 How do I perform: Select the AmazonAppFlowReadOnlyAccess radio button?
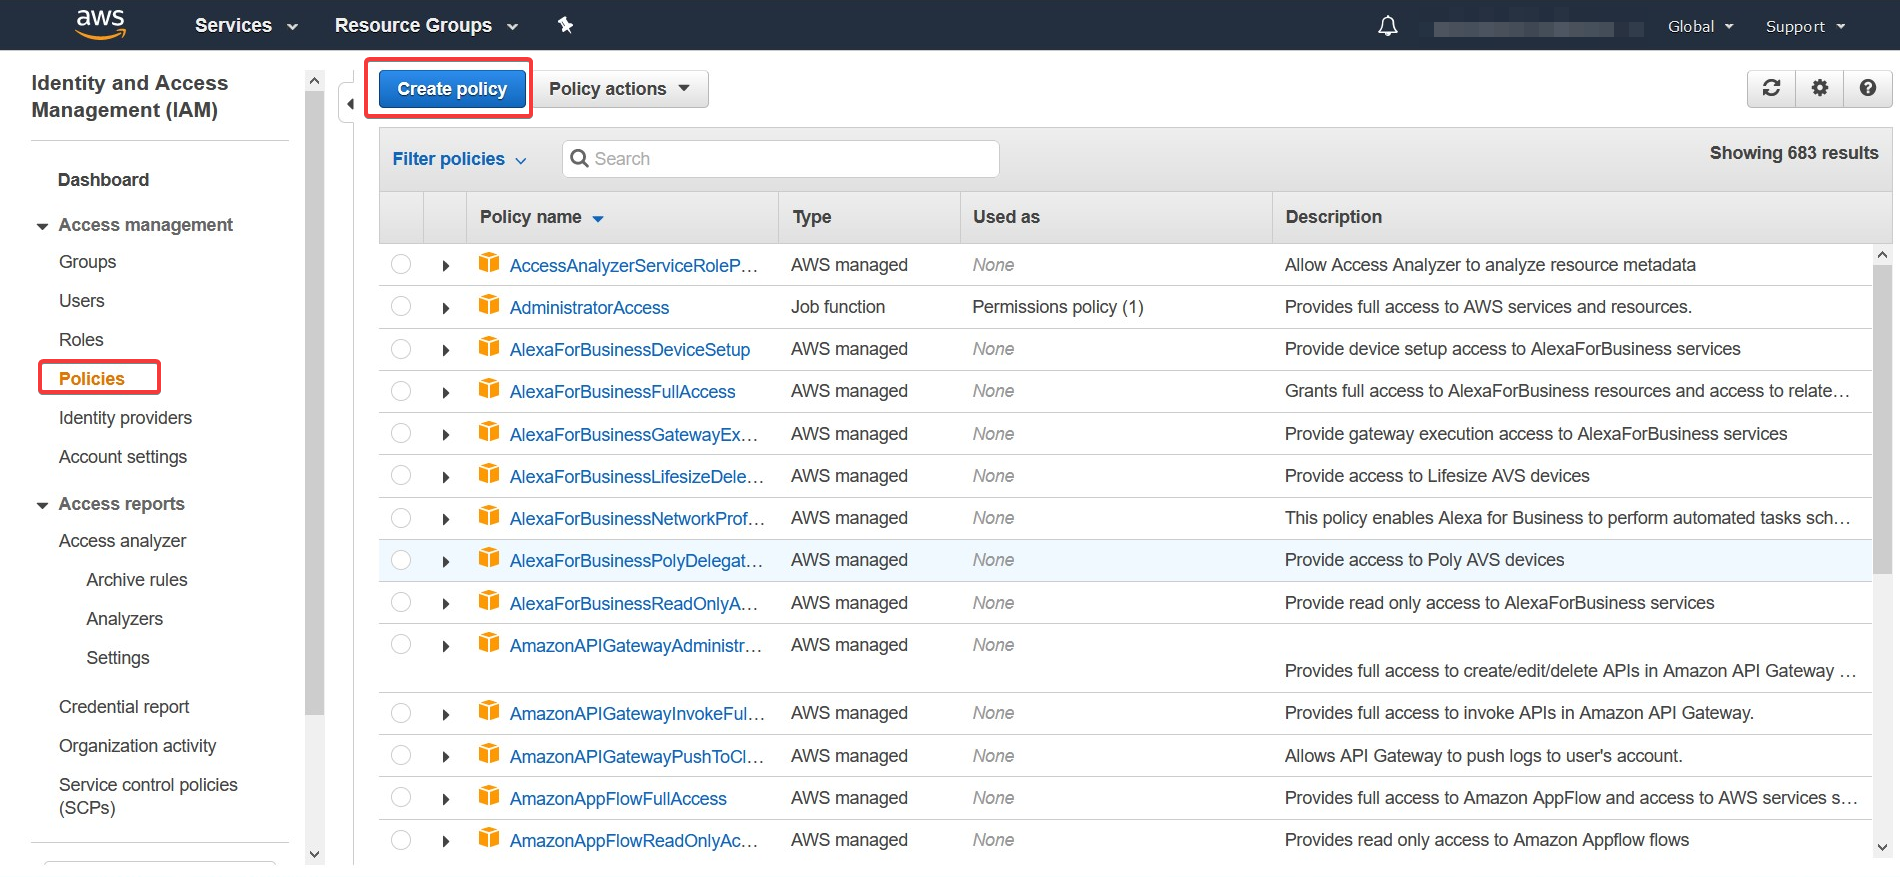(401, 840)
